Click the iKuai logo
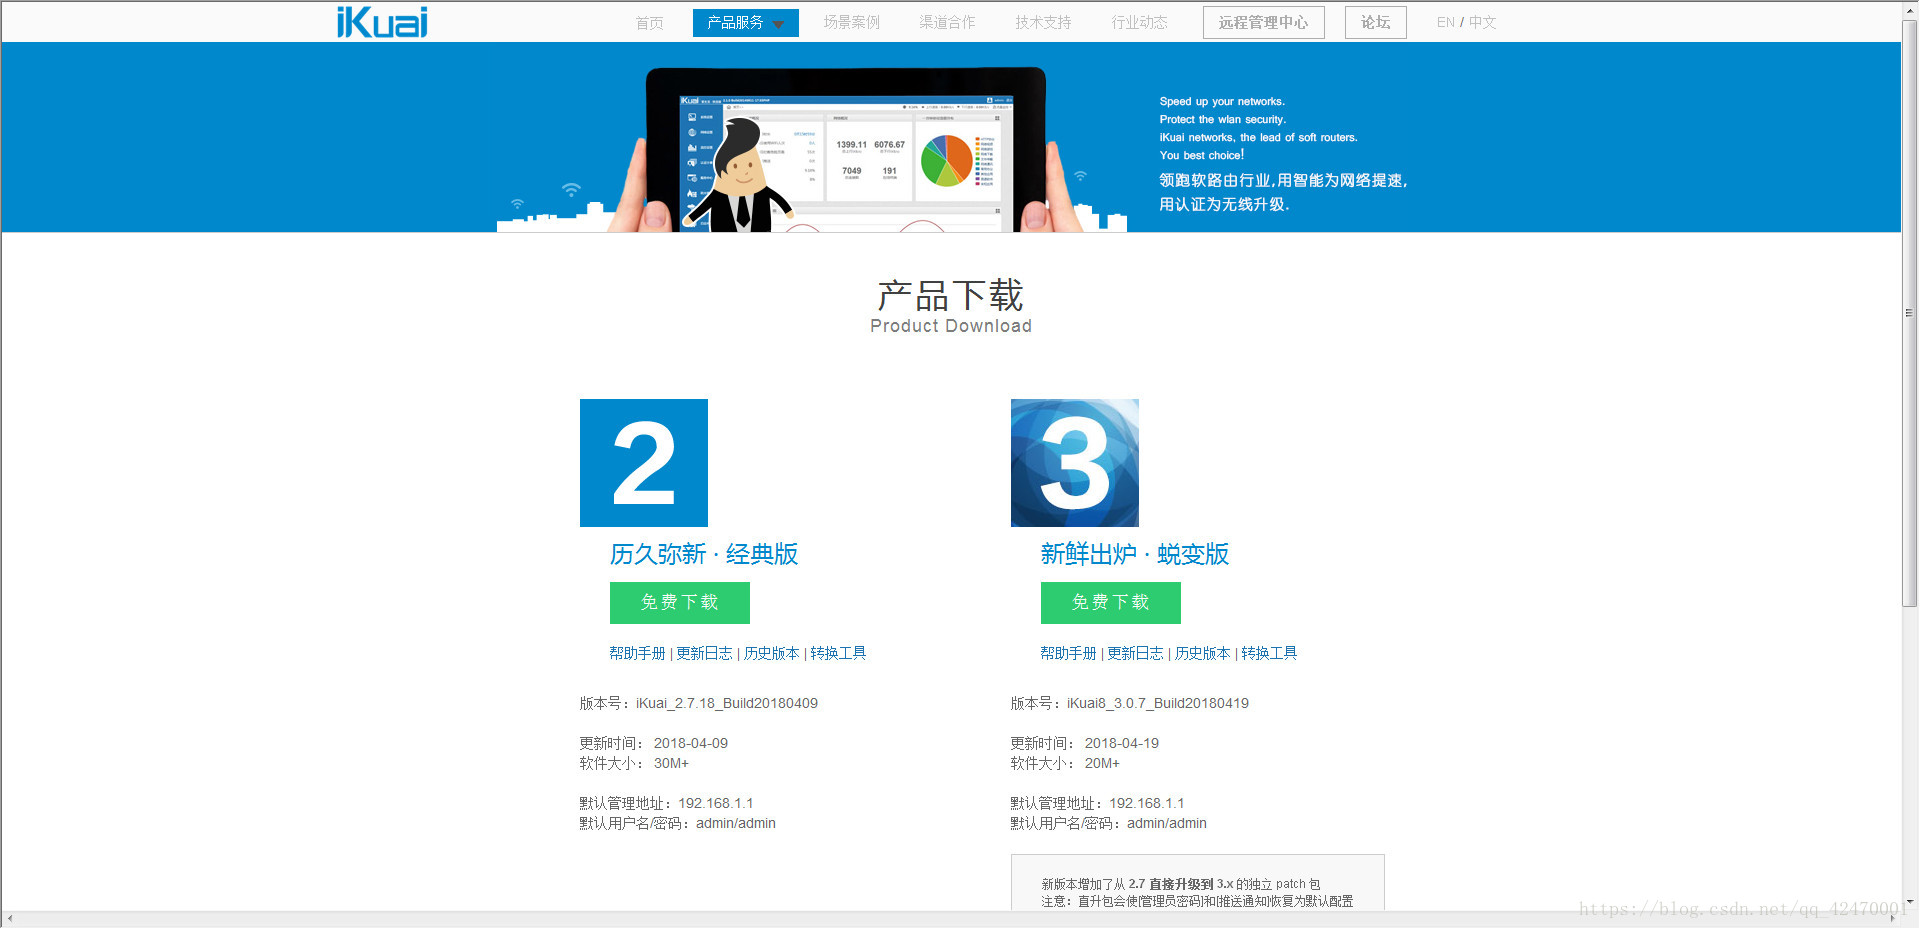This screenshot has height=929, width=1920. click(x=382, y=22)
